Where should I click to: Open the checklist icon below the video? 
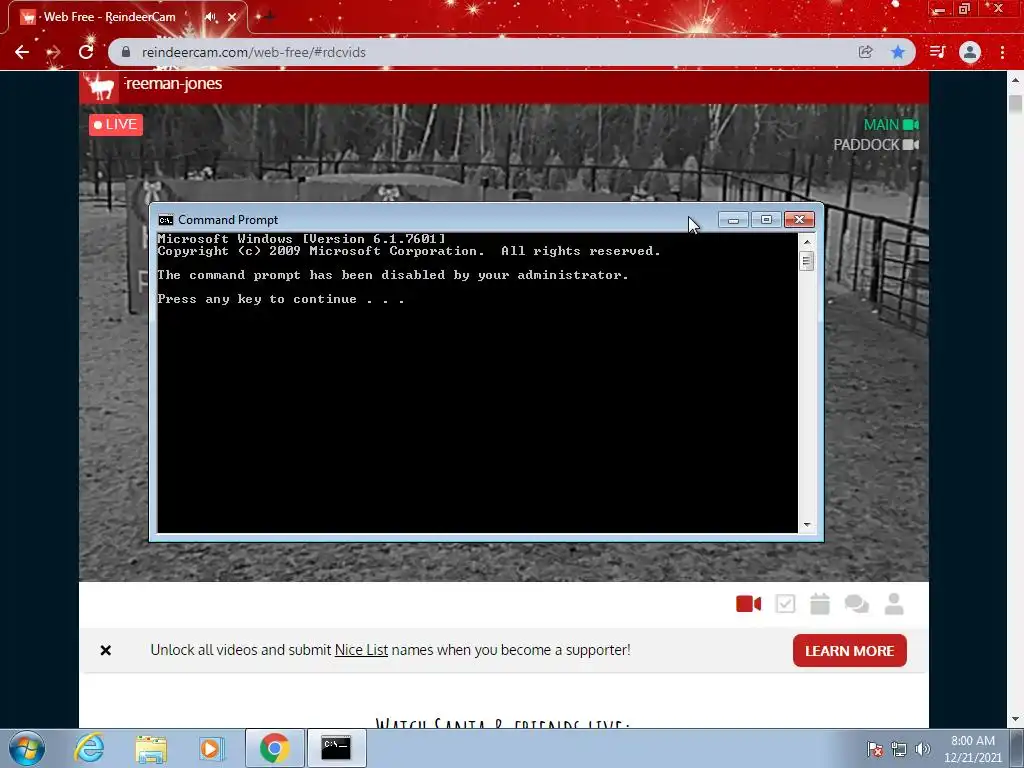[785, 603]
